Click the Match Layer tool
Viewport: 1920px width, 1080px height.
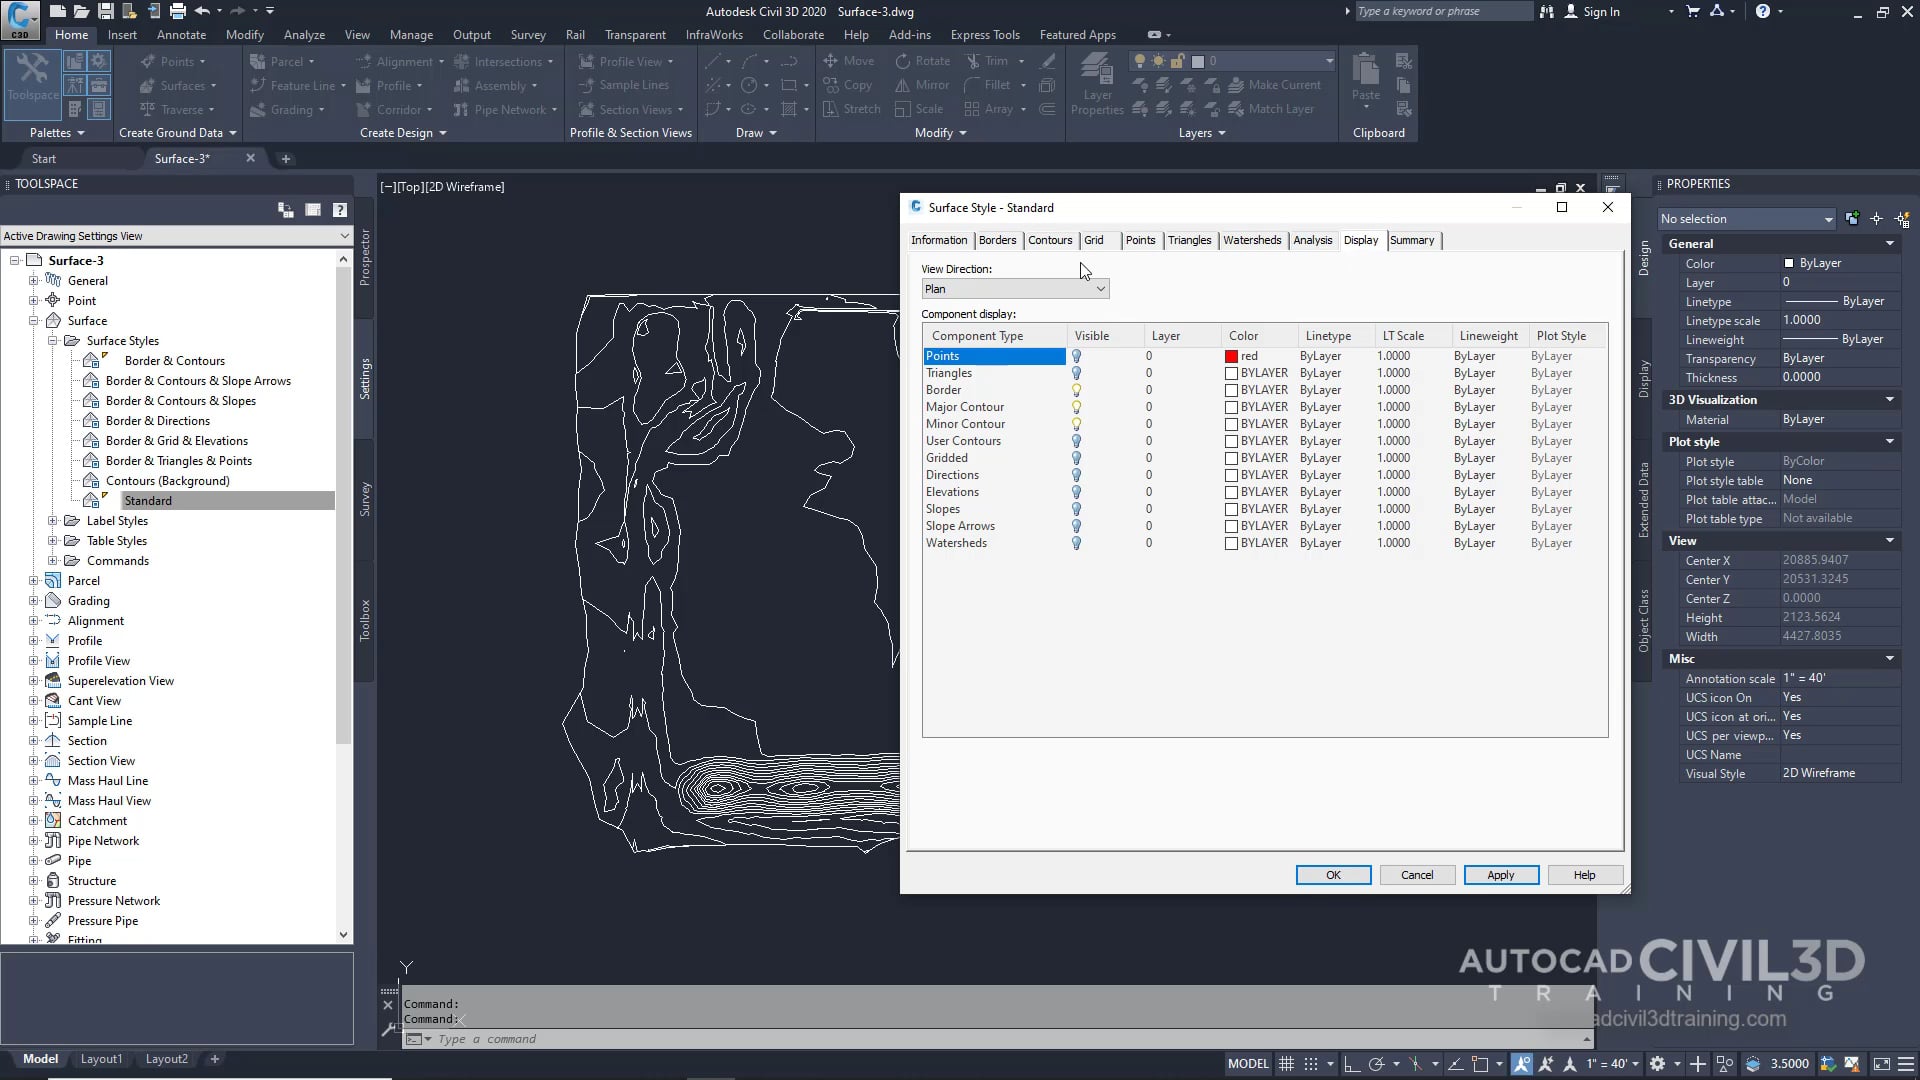pos(1270,109)
